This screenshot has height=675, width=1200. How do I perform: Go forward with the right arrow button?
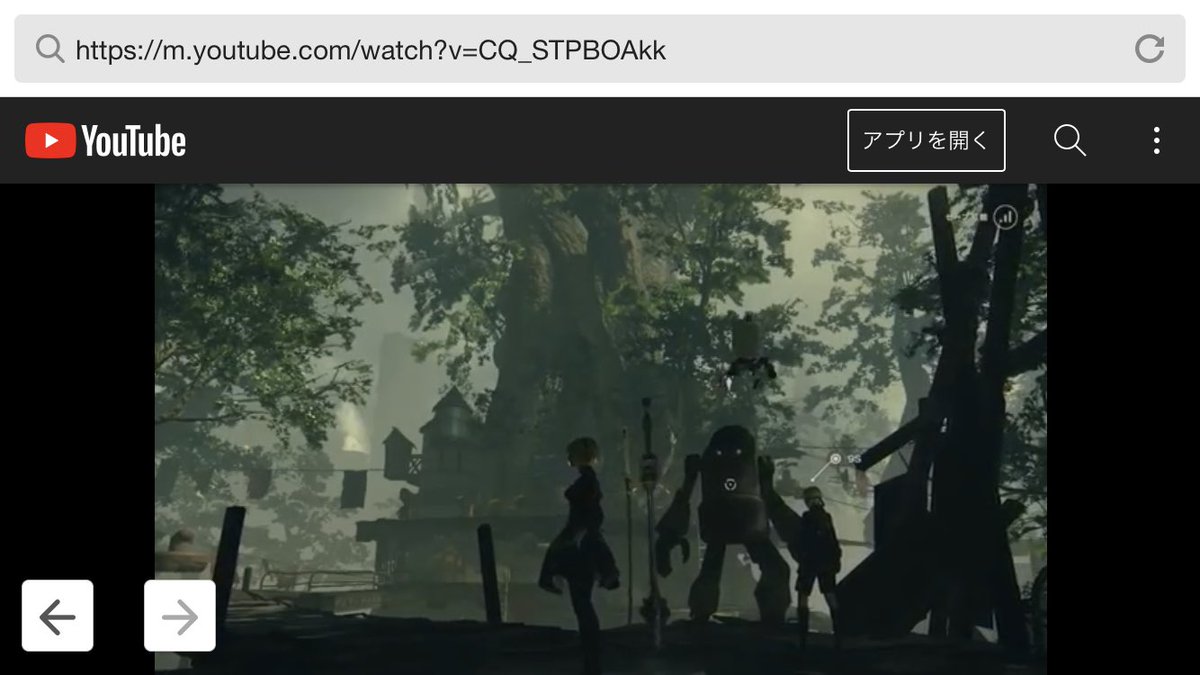[x=180, y=616]
